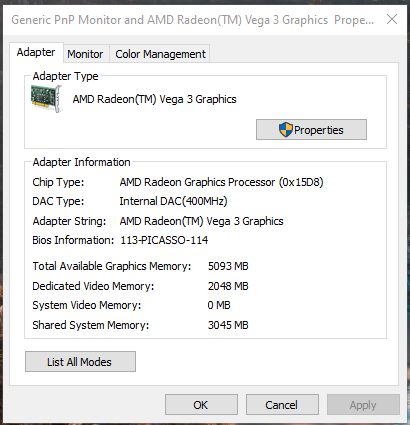Image resolution: width=410 pixels, height=425 pixels.
Task: Click the Internal DAC(400MHz) value
Action: (x=173, y=201)
